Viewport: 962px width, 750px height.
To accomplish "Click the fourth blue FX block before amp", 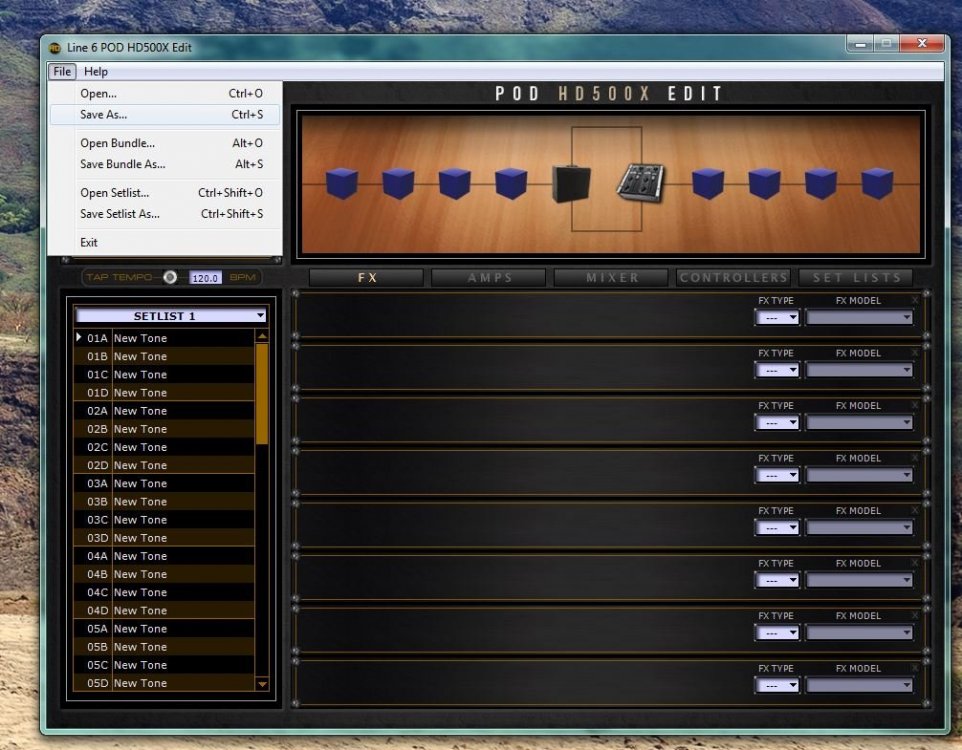I will [x=511, y=183].
